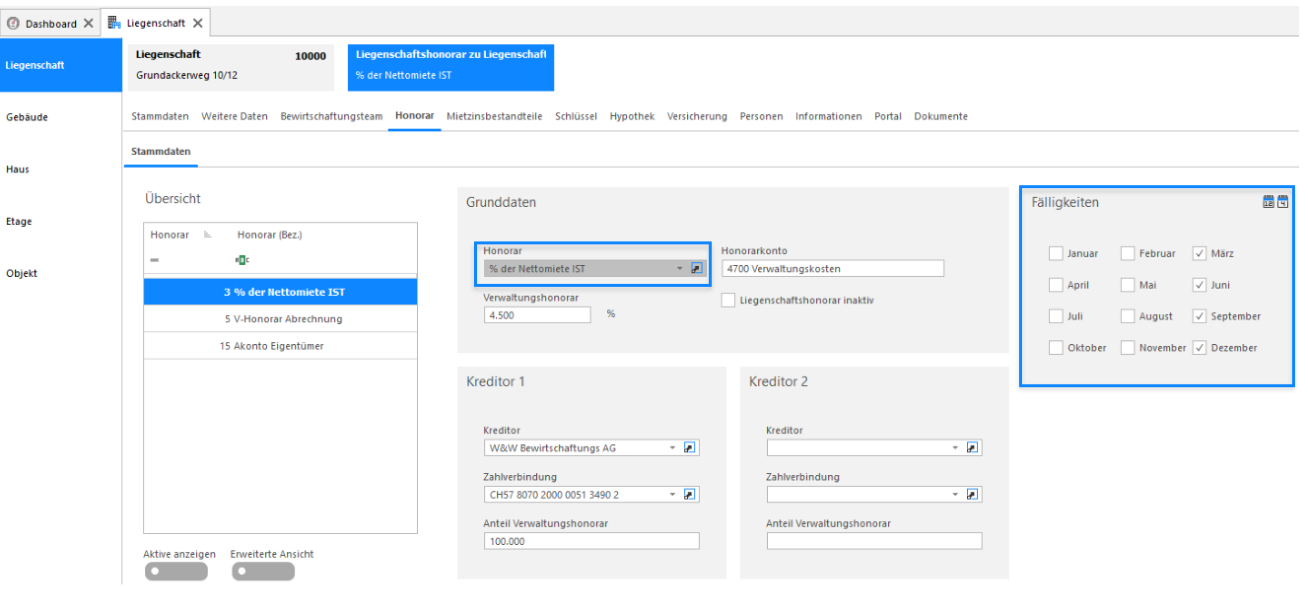Switch to the Weitere Daten tab

tap(234, 116)
